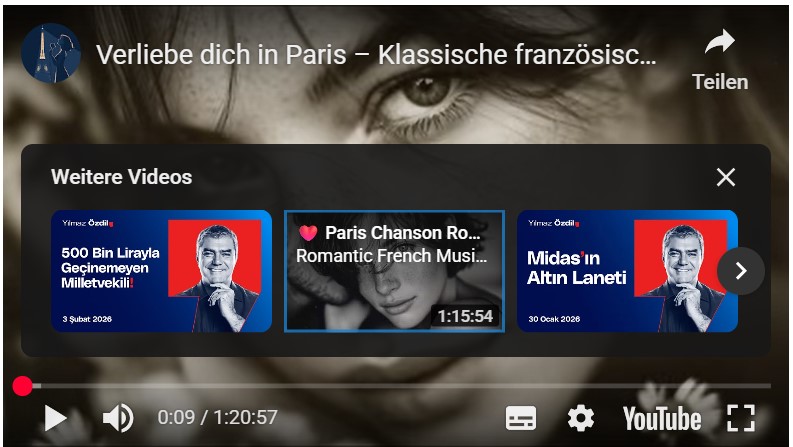Click the video background above the panel

click(394, 111)
